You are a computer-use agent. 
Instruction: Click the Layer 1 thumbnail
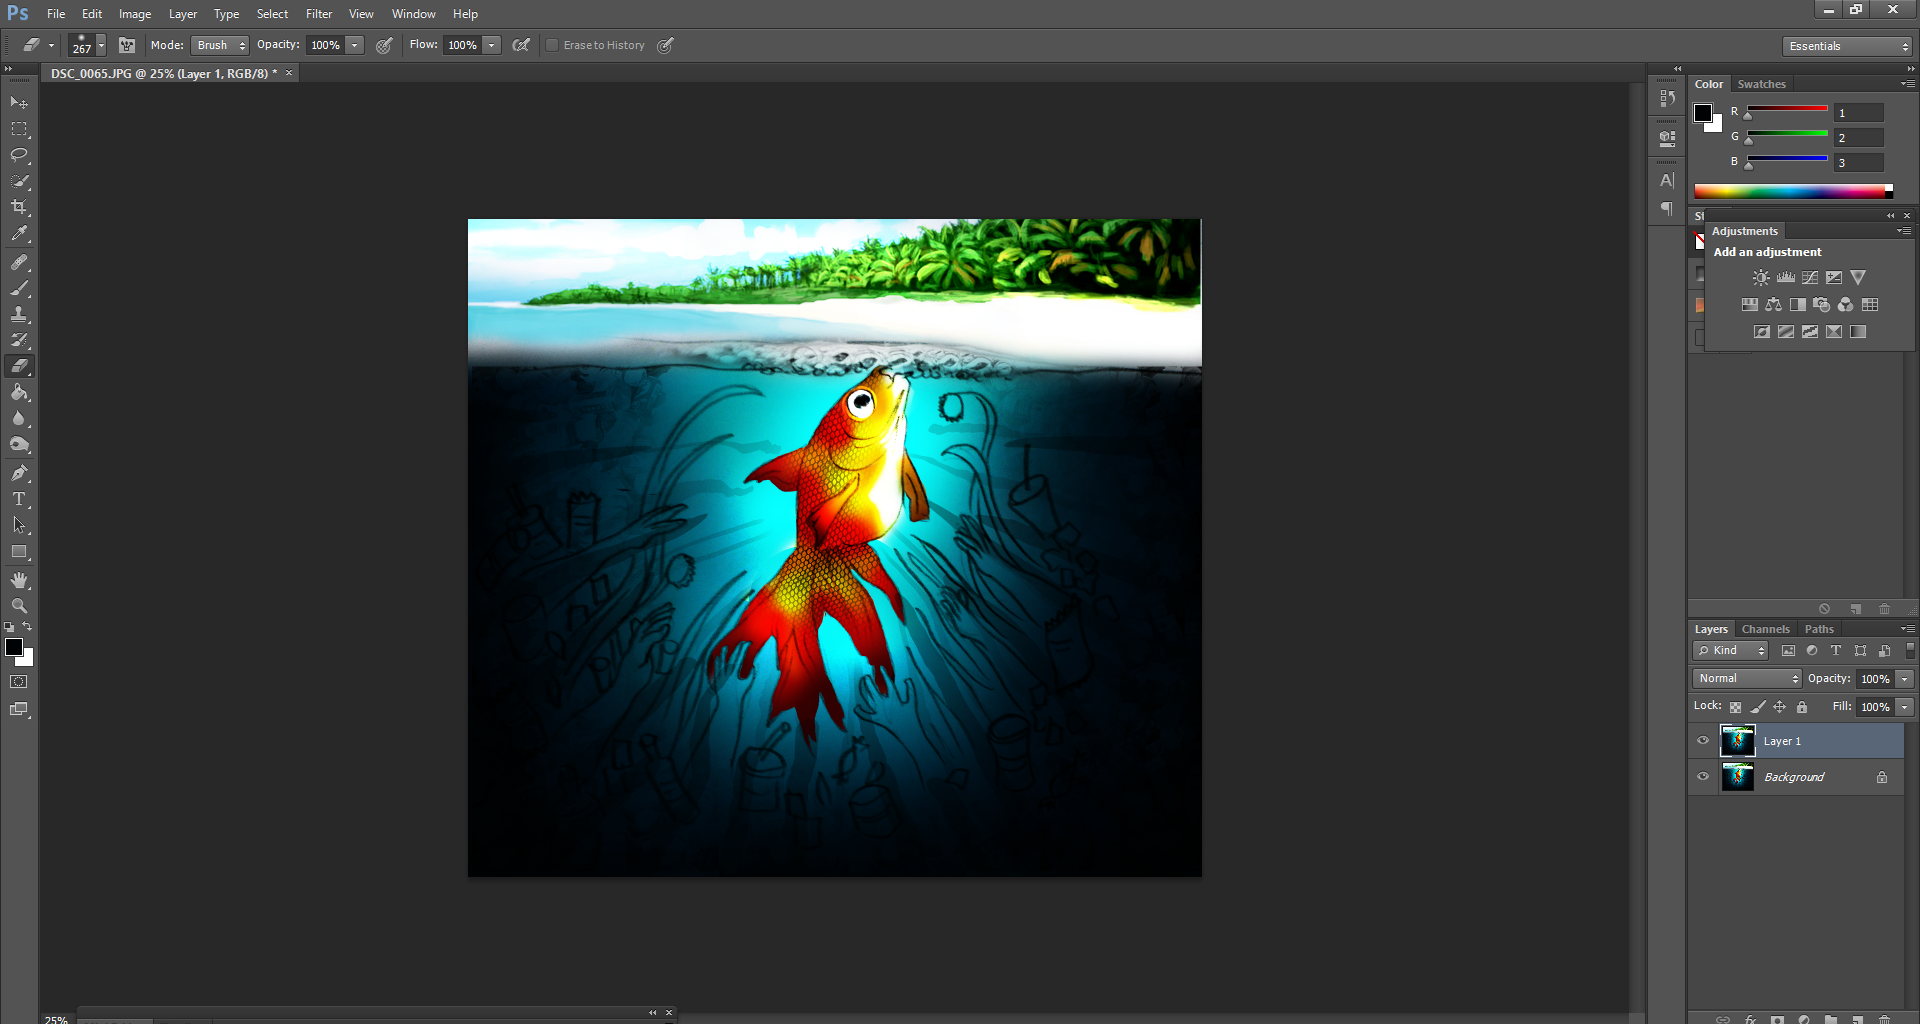coord(1737,741)
